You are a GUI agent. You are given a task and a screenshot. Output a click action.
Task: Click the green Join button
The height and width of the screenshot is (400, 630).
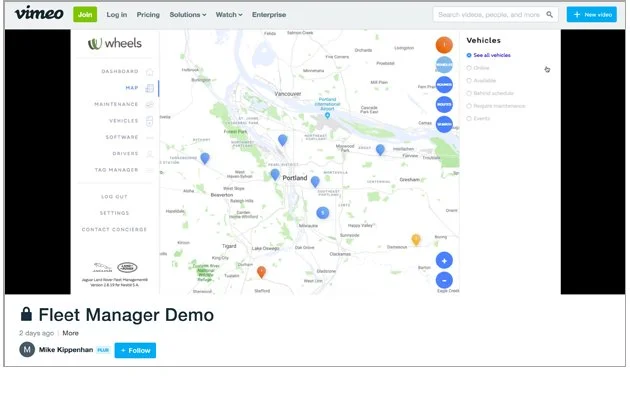coord(85,14)
